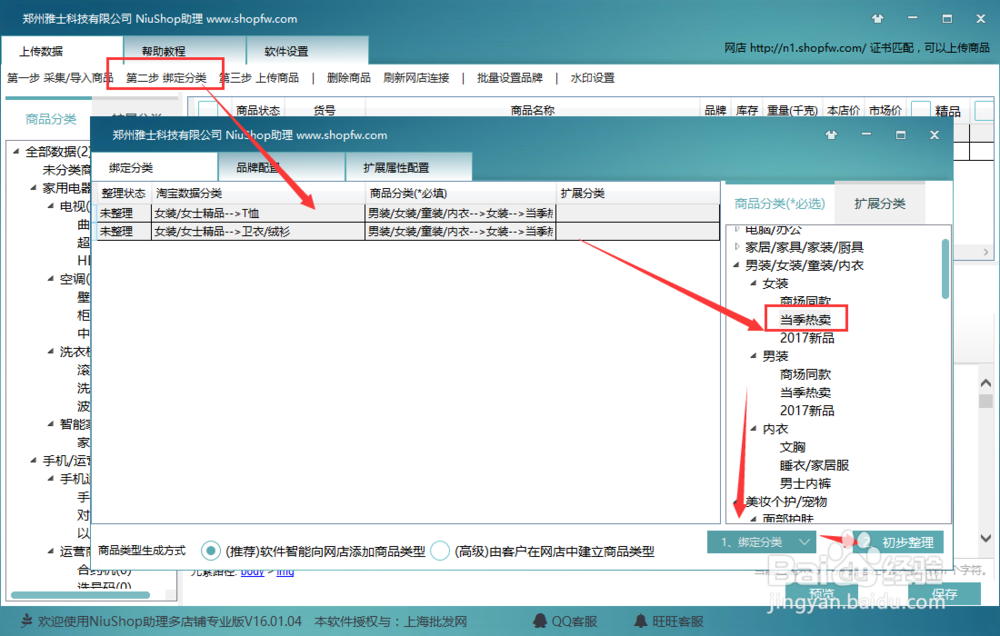This screenshot has width=1000, height=636.
Task: Click 市场价 column header in main window
Action: 885,110
